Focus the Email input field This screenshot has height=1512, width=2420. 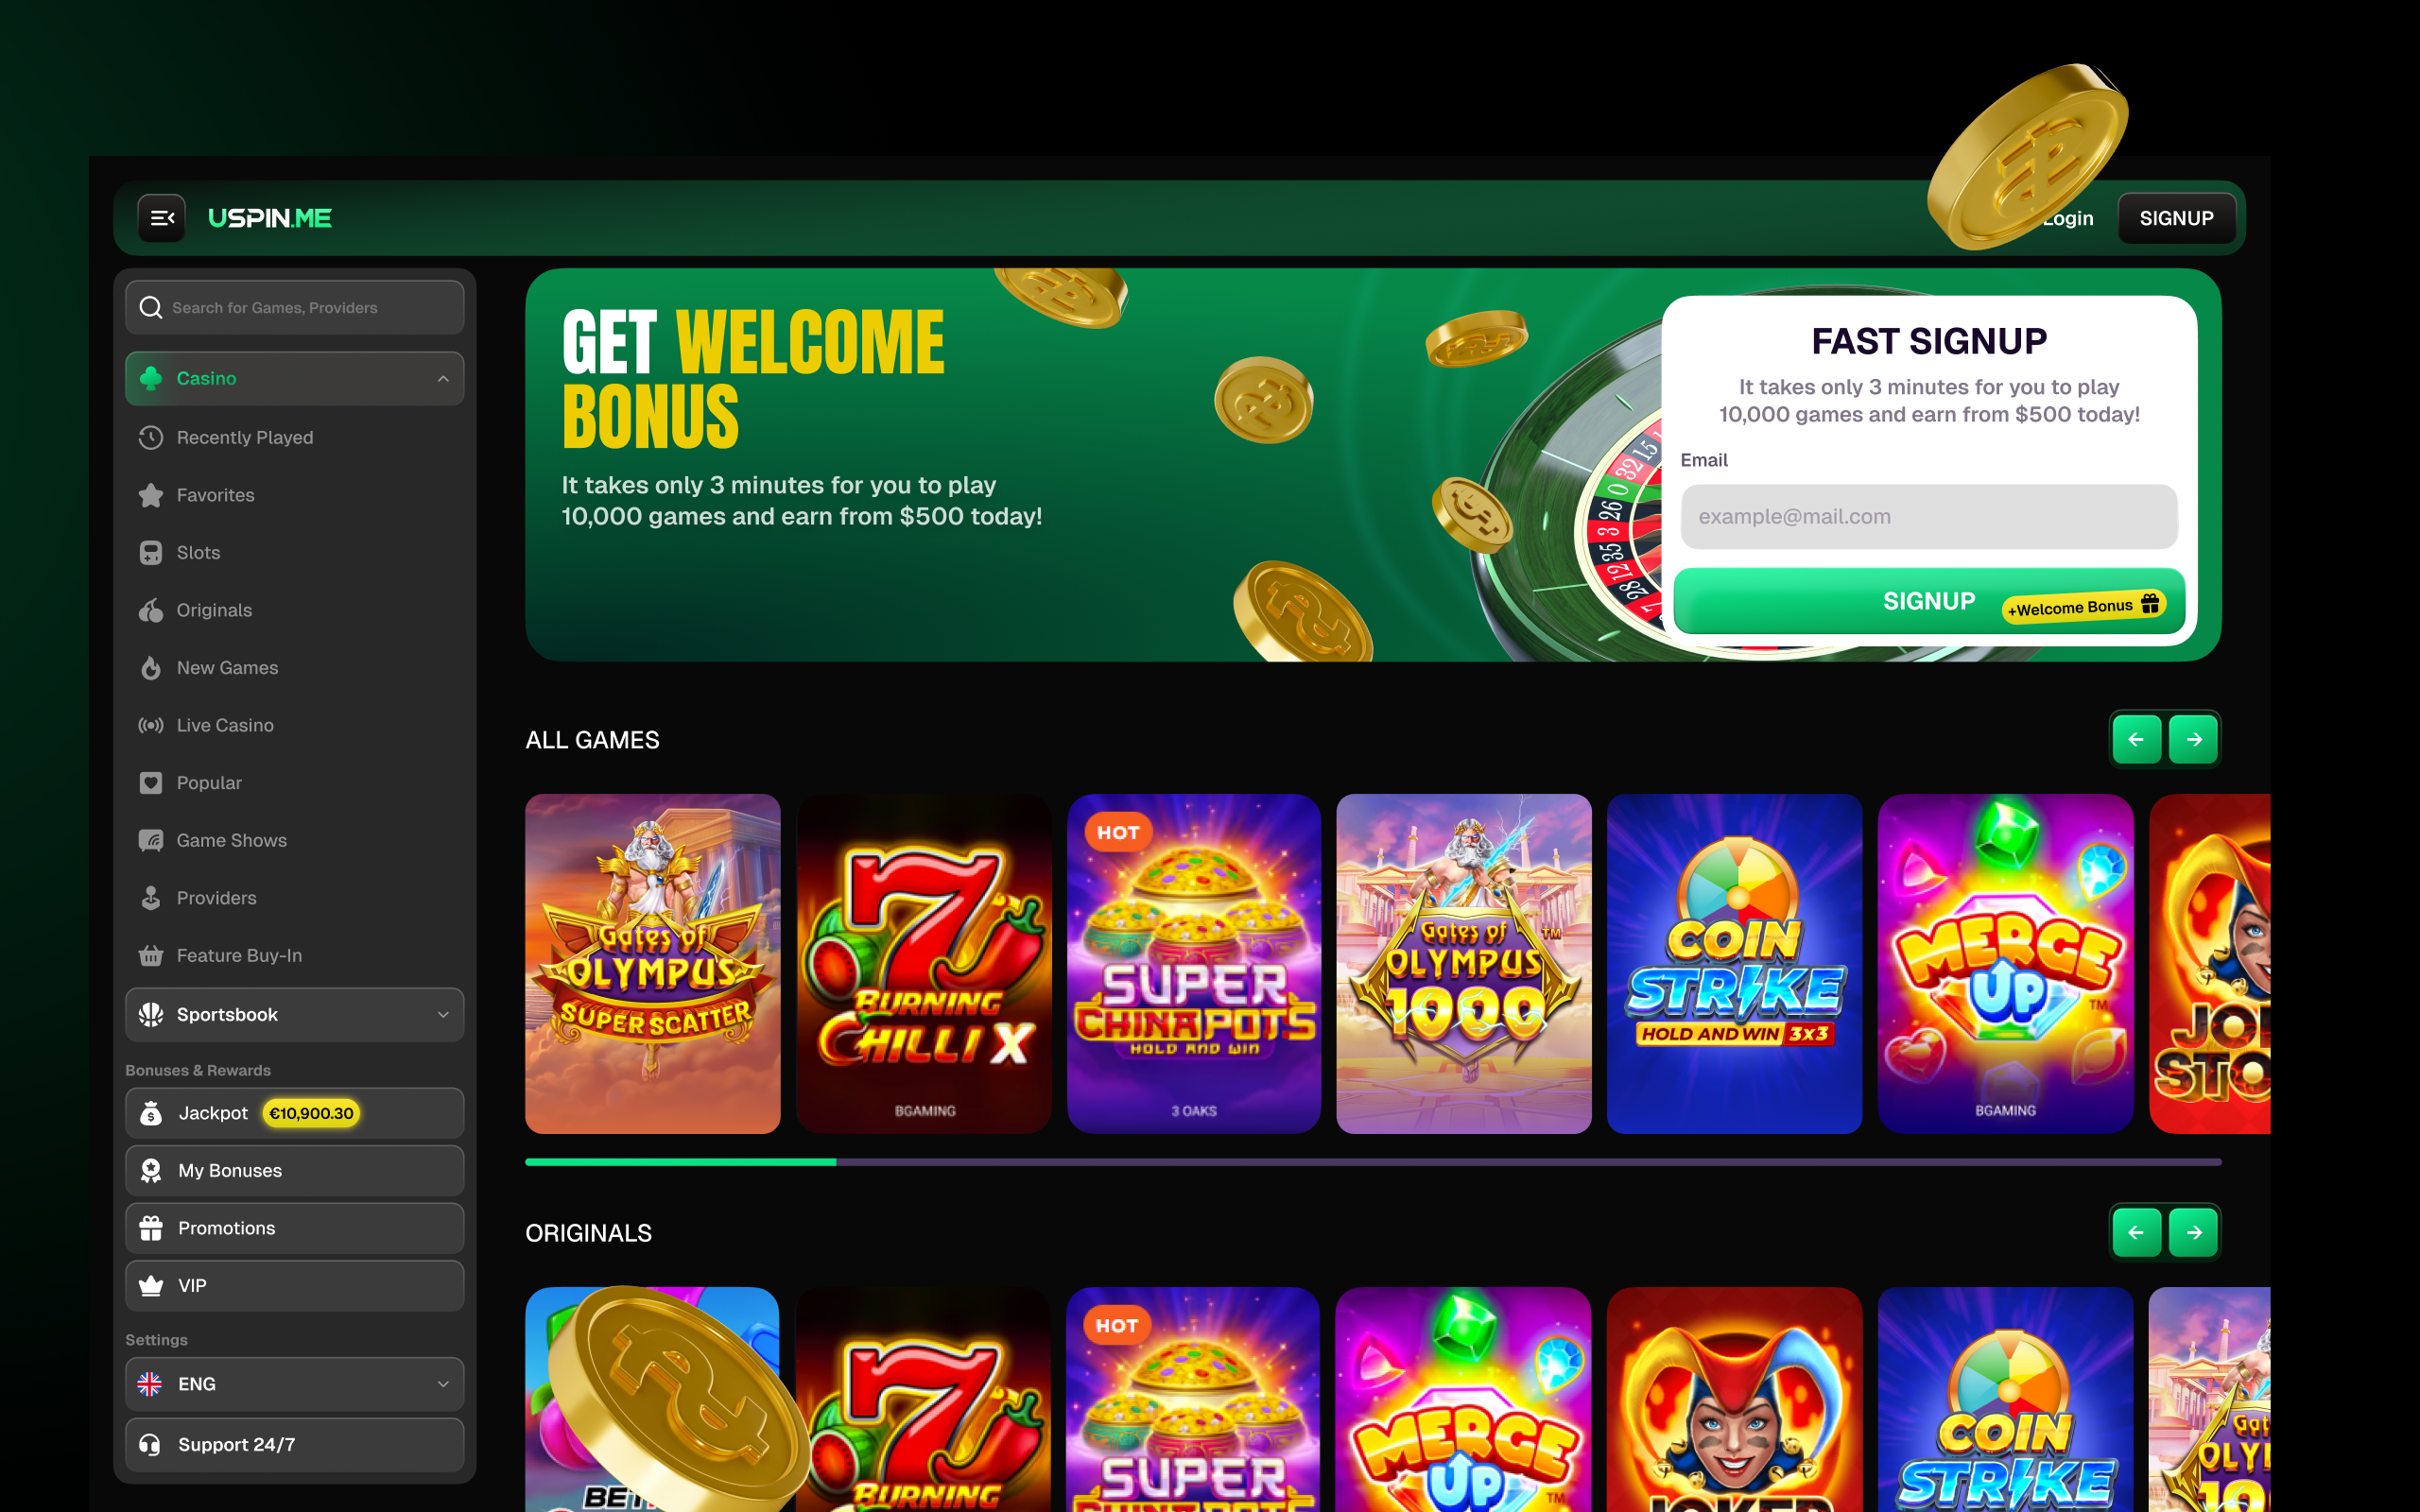click(1929, 516)
